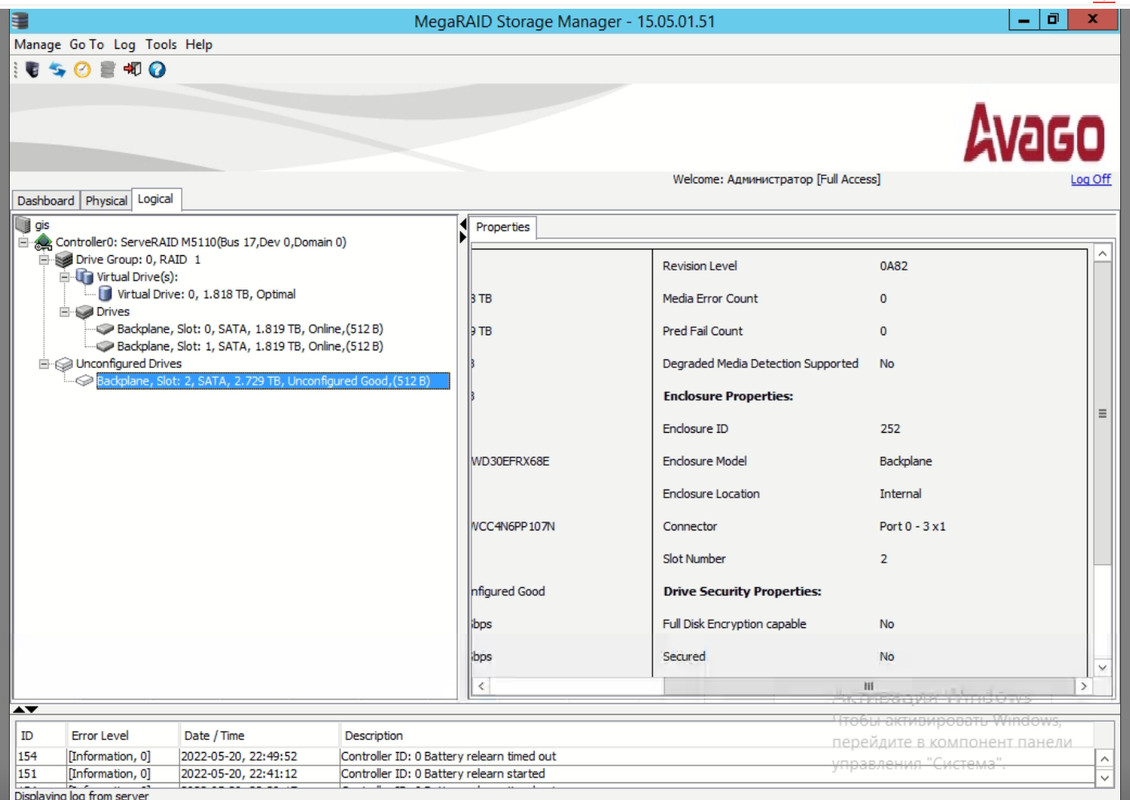Click the Virtual Drive 0 cylinder icon
This screenshot has width=1130, height=800.
pyautogui.click(x=105, y=294)
